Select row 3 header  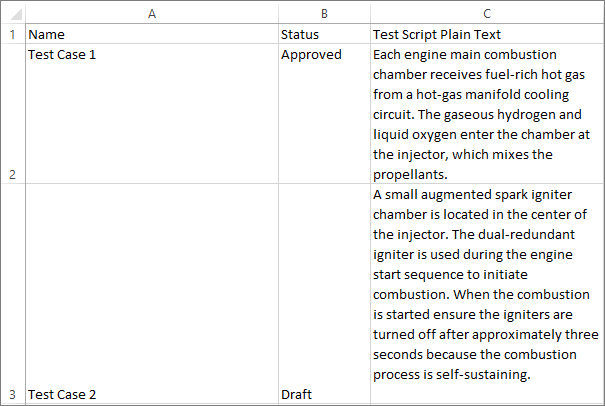[13, 294]
